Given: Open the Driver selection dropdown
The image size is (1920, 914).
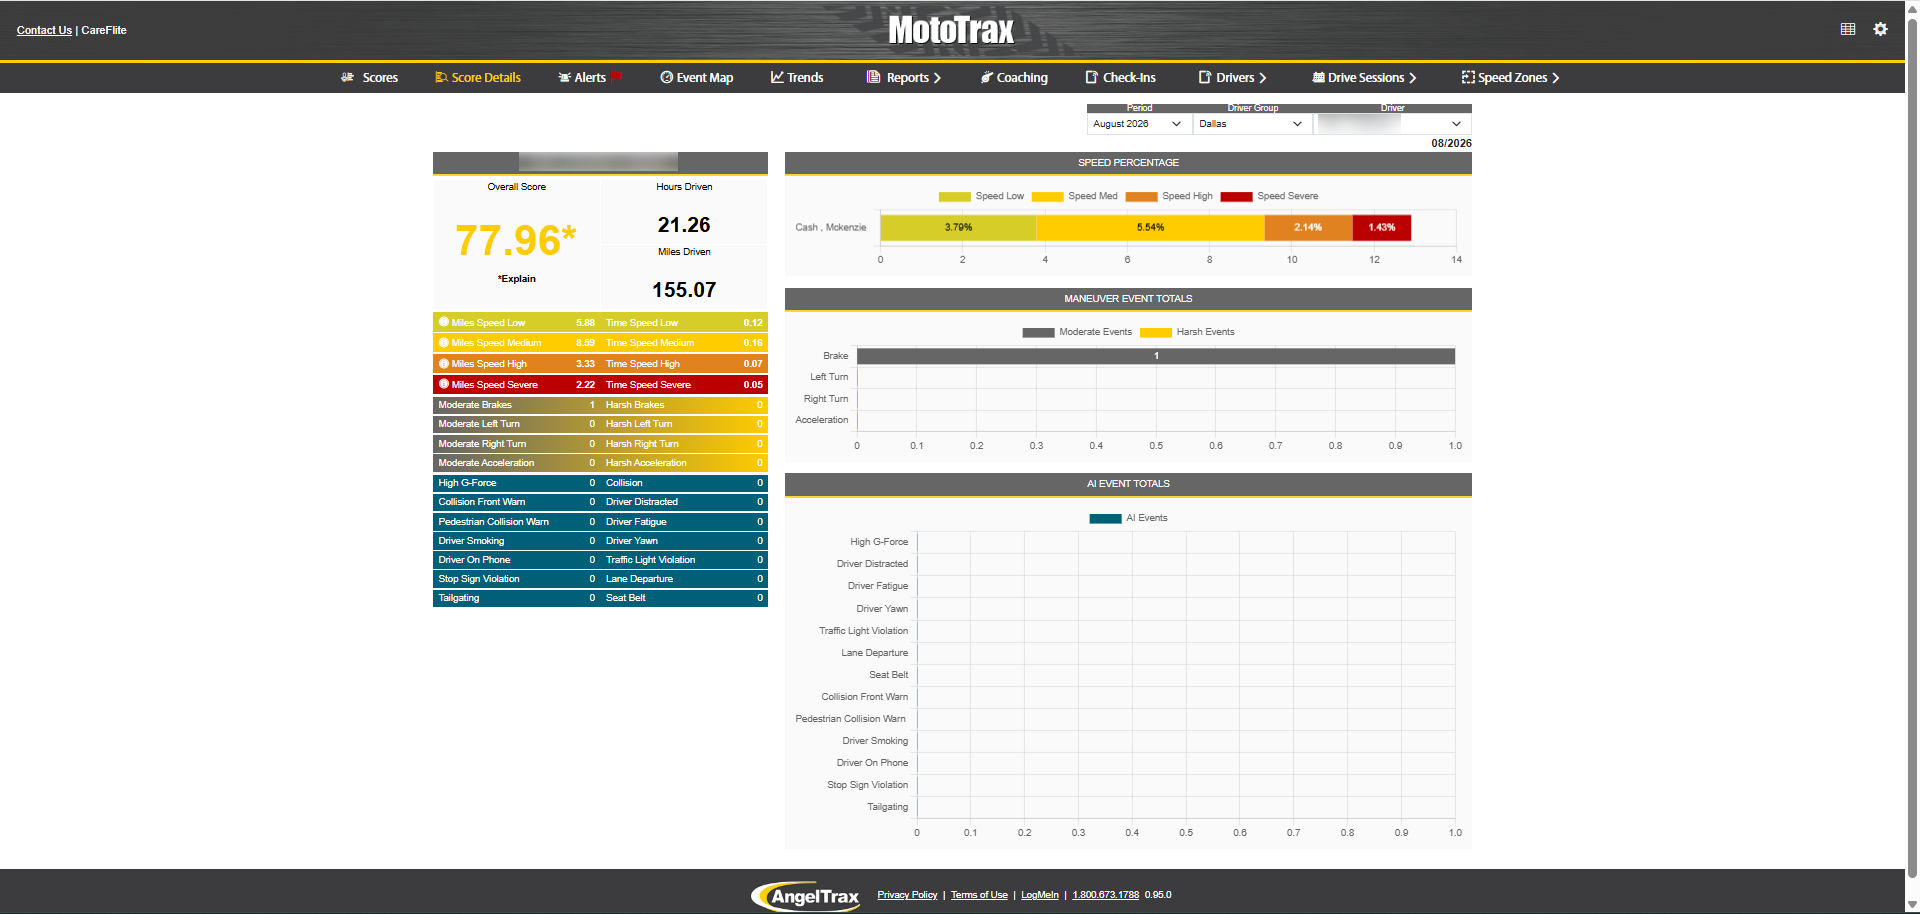Looking at the screenshot, I should [x=1392, y=124].
